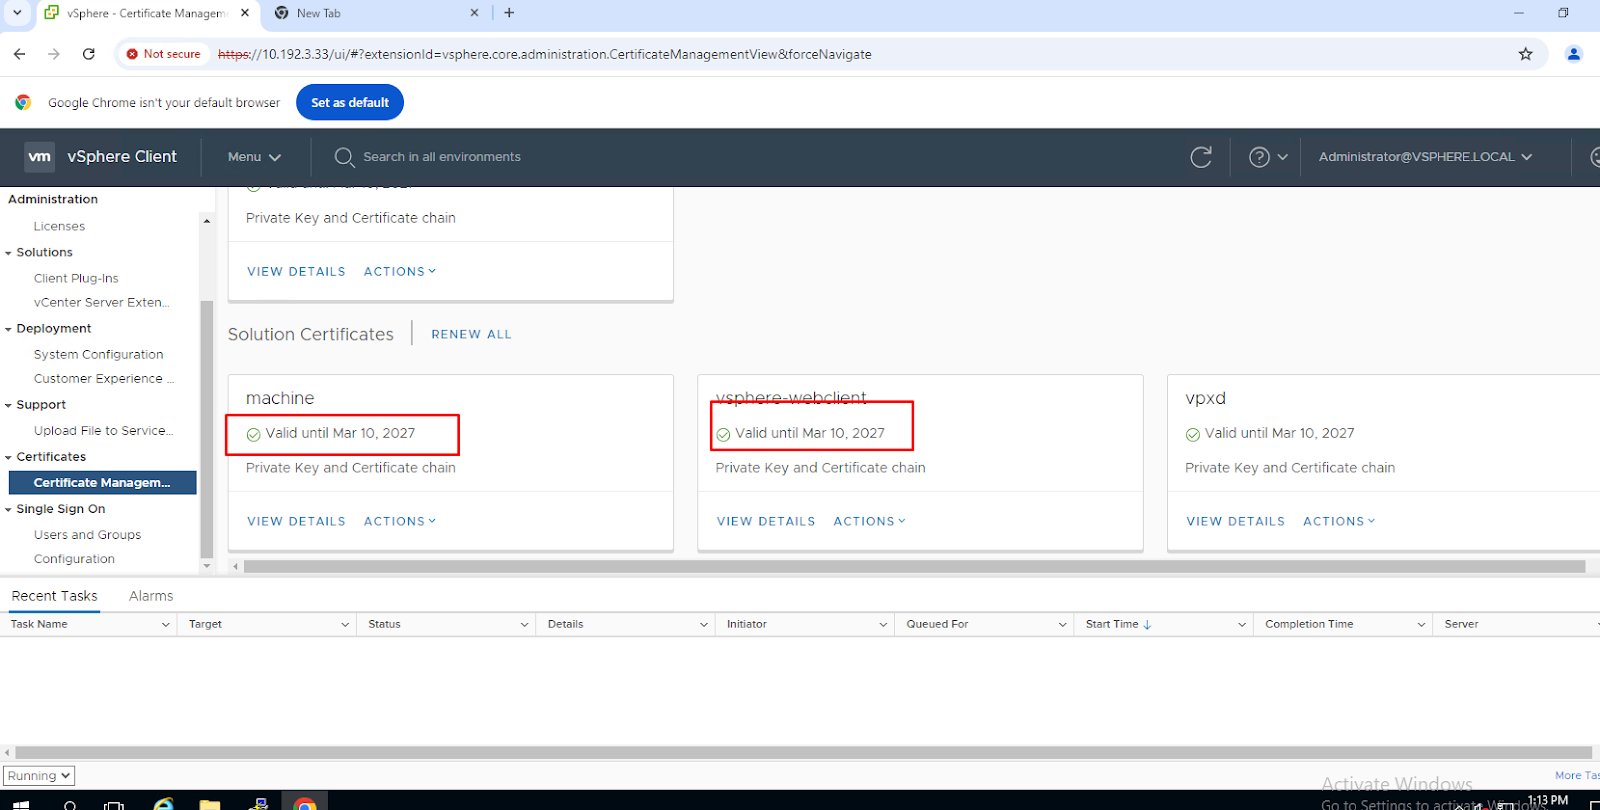Open Chrome profile icon
The image size is (1600, 810).
[1573, 54]
